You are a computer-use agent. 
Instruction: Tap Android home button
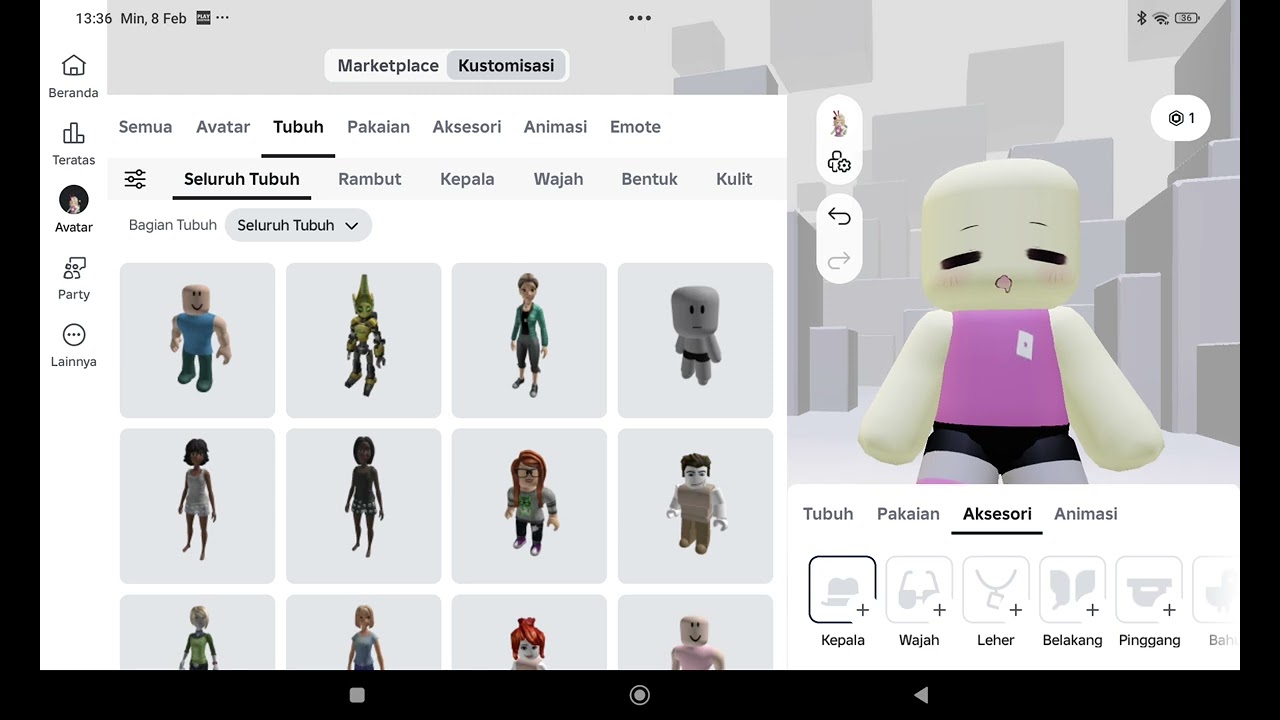point(640,695)
